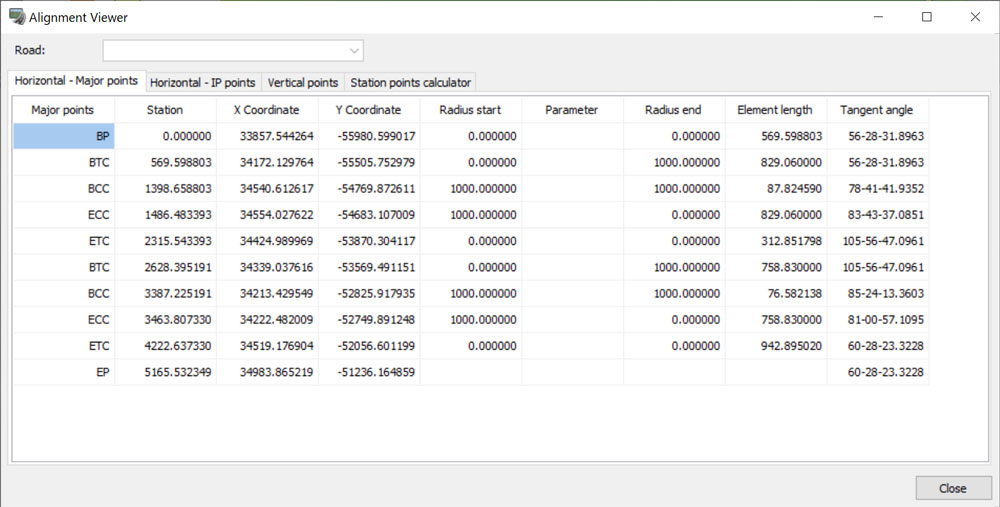Click Y coordinate -51236.164859
The width and height of the screenshot is (1000, 507).
coord(369,372)
